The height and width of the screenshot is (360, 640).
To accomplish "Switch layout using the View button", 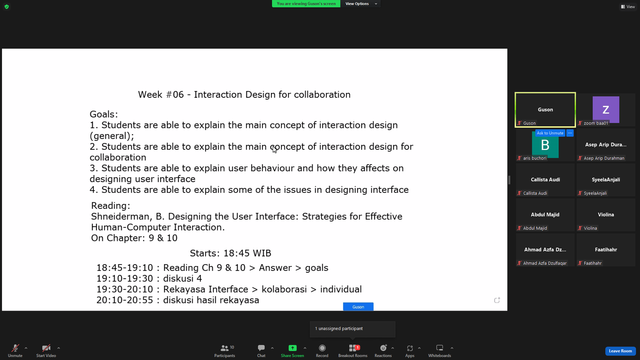I will [x=628, y=7].
